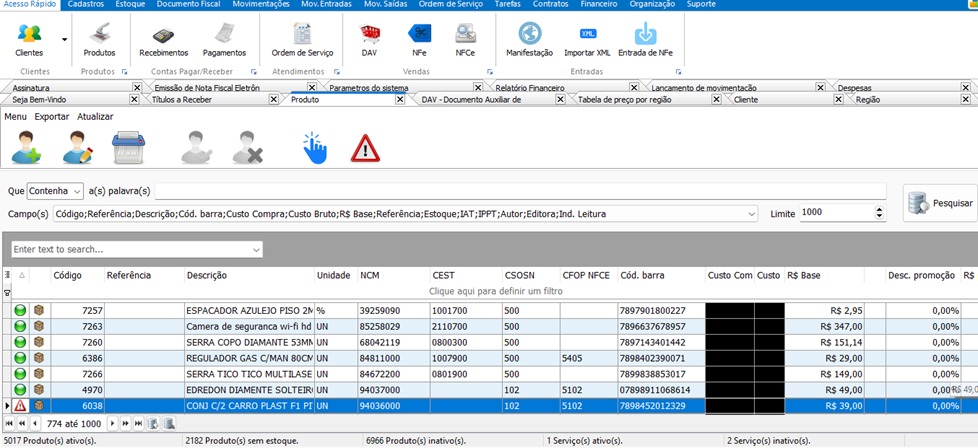The image size is (978, 448).
Task: Click the Importar XML icon
Action: tap(587, 39)
